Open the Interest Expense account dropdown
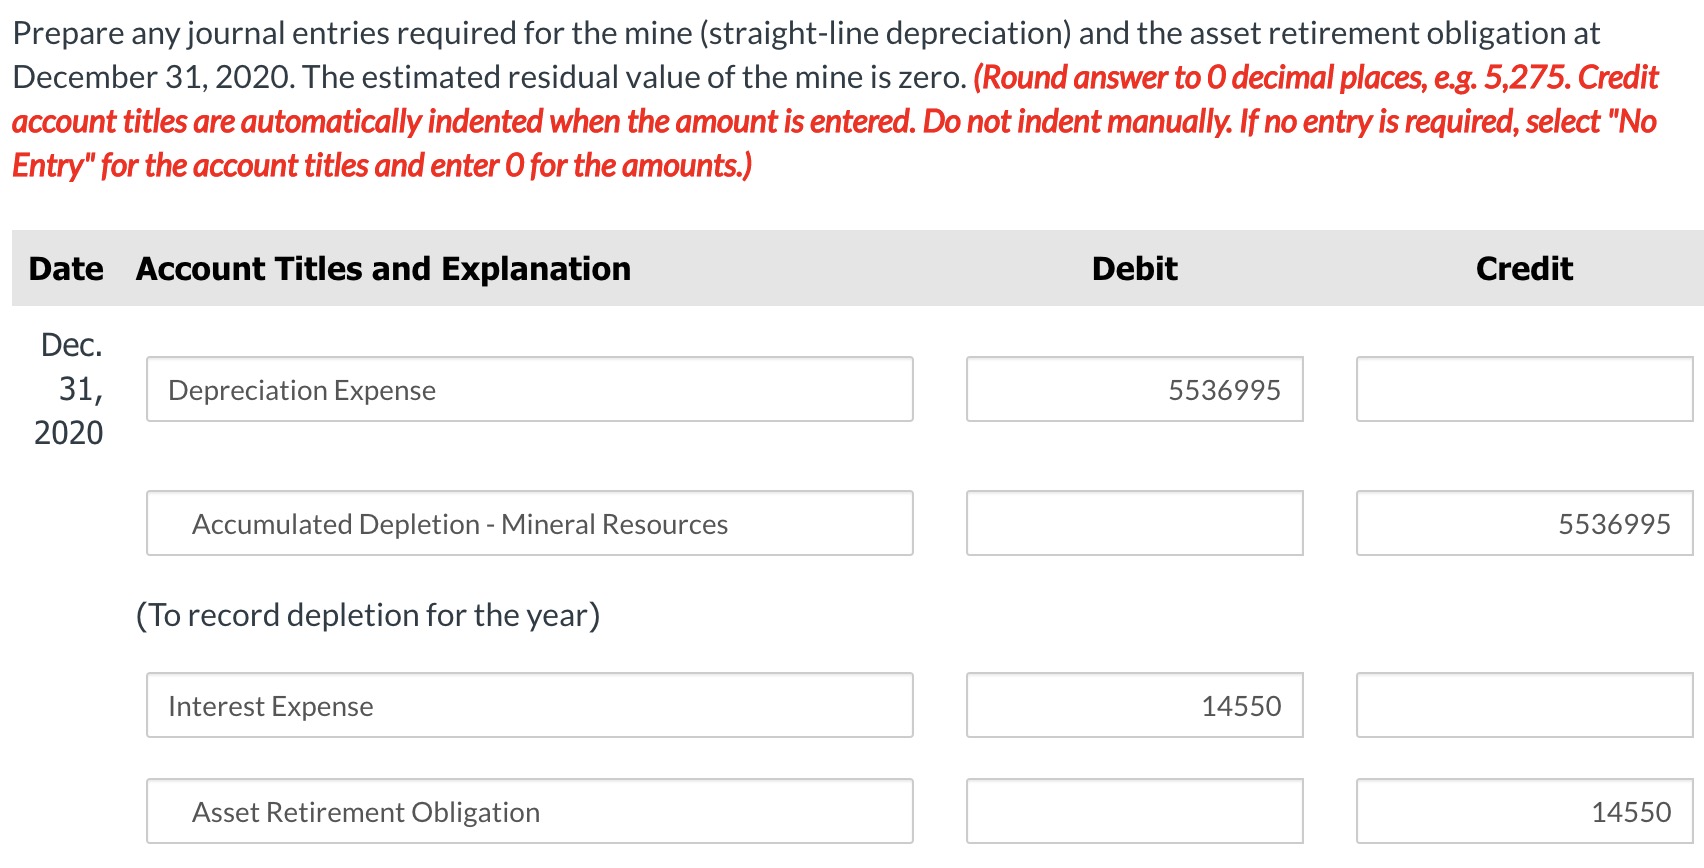 click(x=529, y=705)
